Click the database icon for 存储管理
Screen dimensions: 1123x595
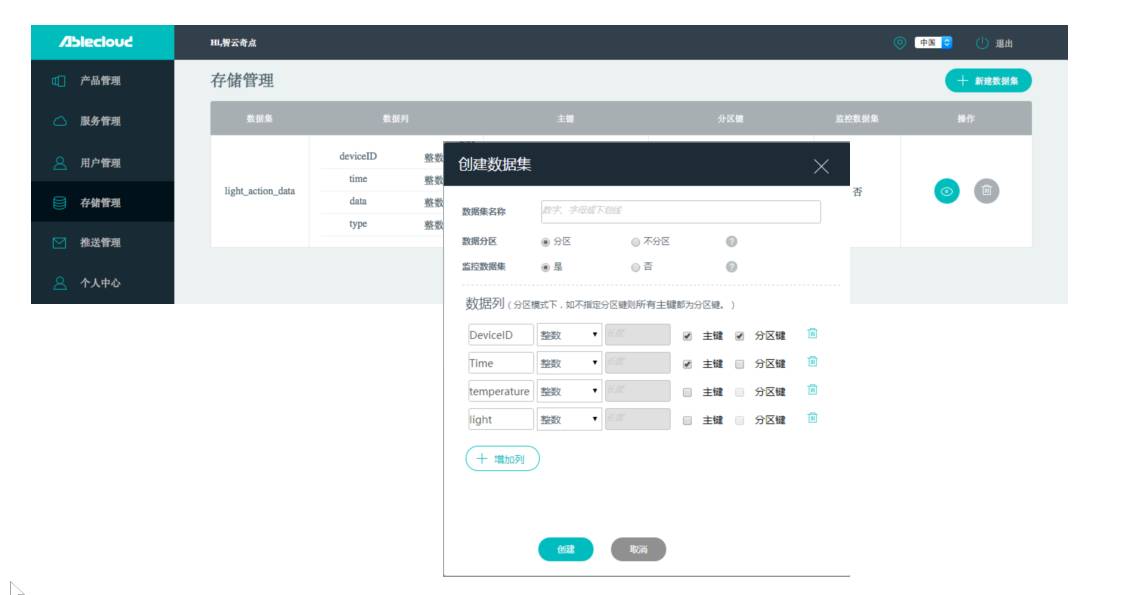(60, 203)
